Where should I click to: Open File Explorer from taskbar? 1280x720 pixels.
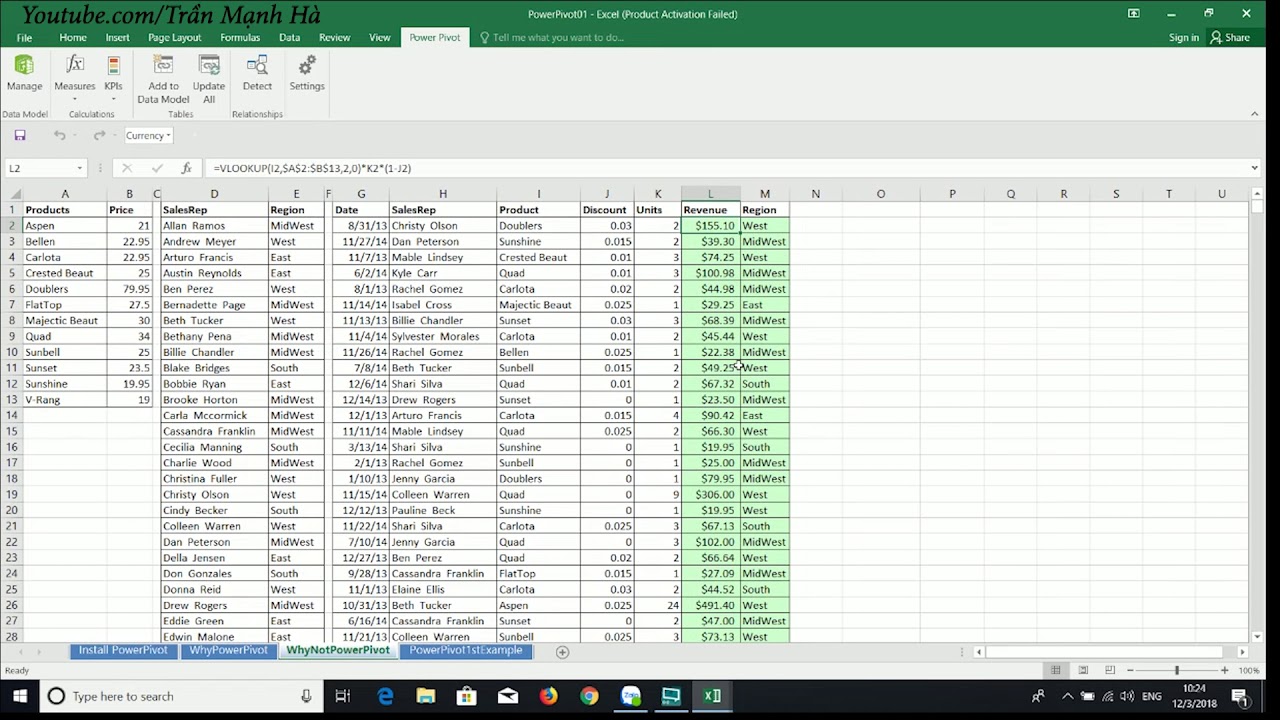tap(426, 696)
